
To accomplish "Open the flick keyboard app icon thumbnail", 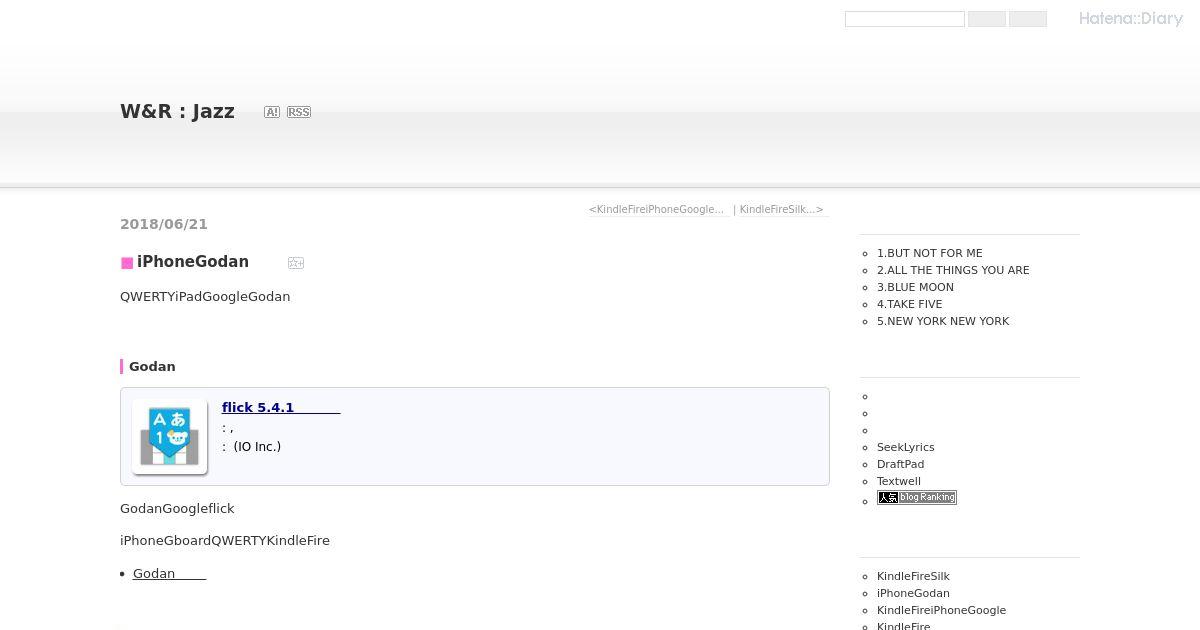I will pos(170,436).
